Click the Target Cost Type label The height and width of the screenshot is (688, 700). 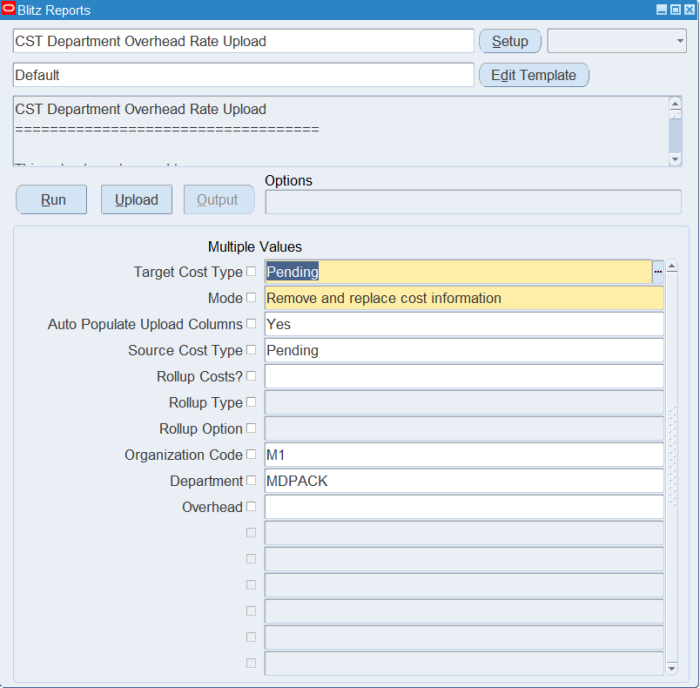[x=188, y=272]
